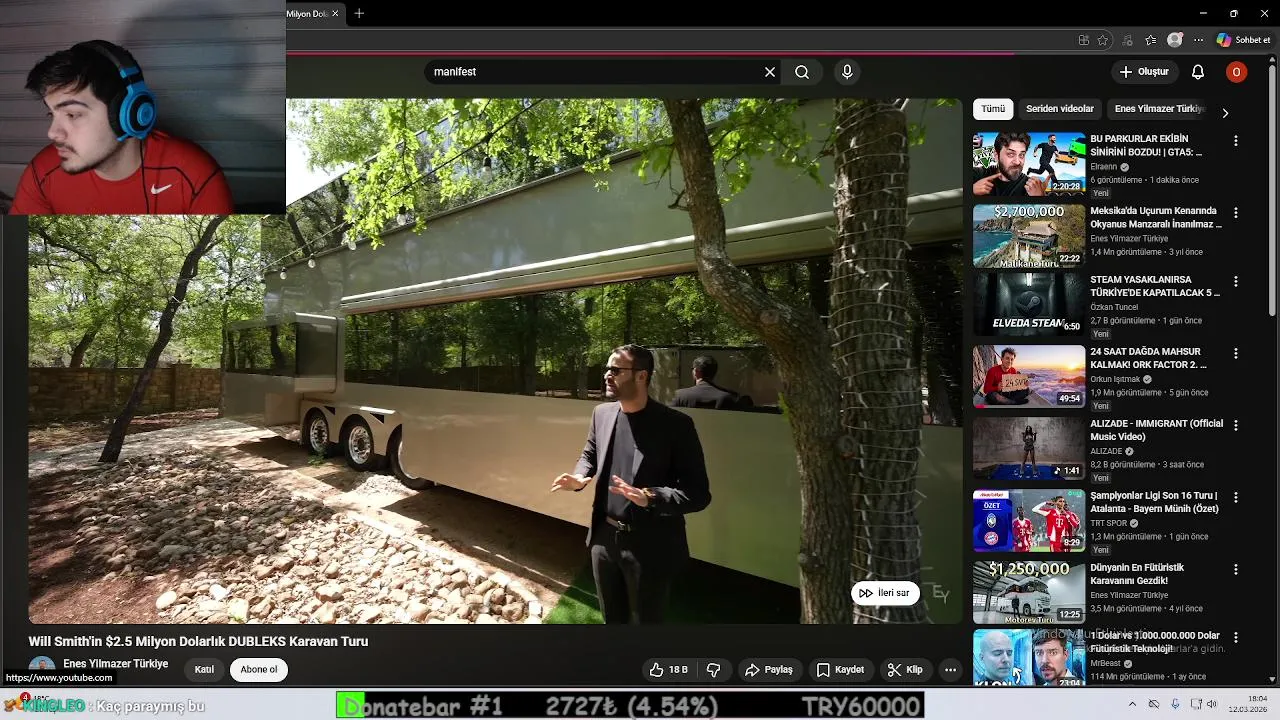Viewport: 1280px width, 720px height.
Task: Open the $1,250,000 caravan thumbnail
Action: 1029,592
